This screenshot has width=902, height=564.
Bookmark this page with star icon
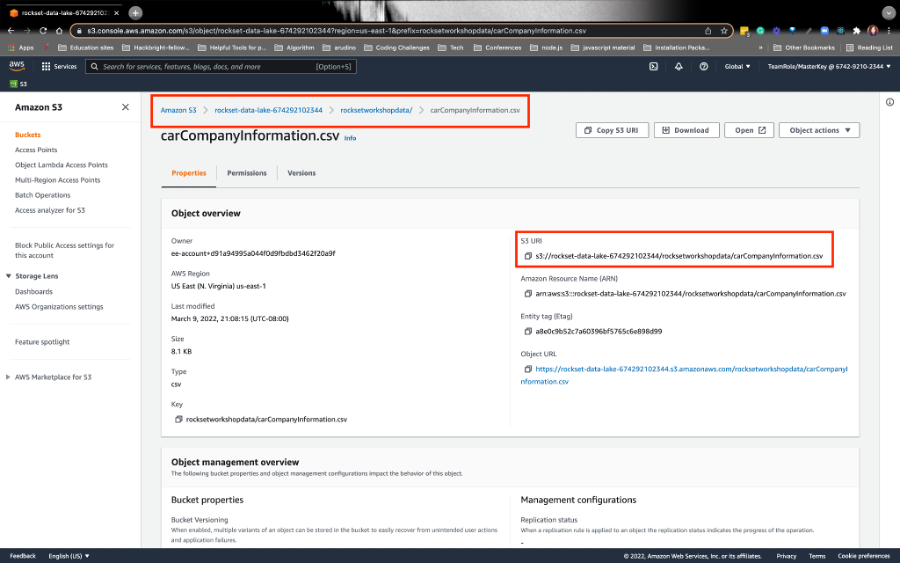pyautogui.click(x=724, y=31)
